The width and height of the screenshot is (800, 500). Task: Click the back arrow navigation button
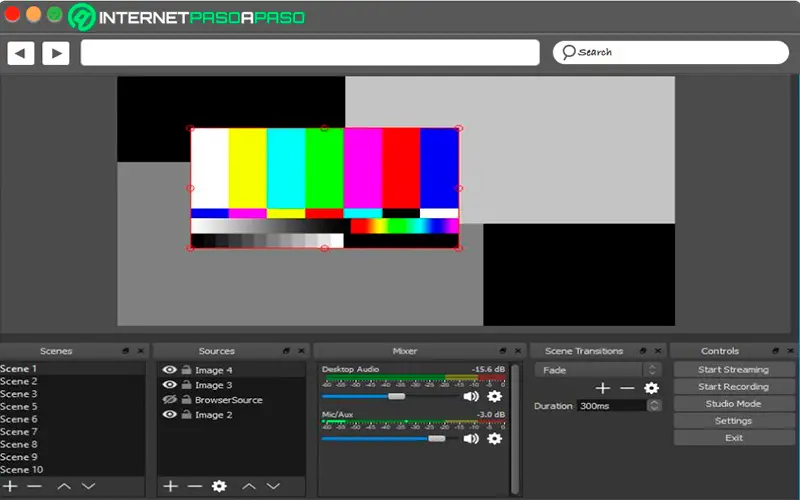point(21,53)
